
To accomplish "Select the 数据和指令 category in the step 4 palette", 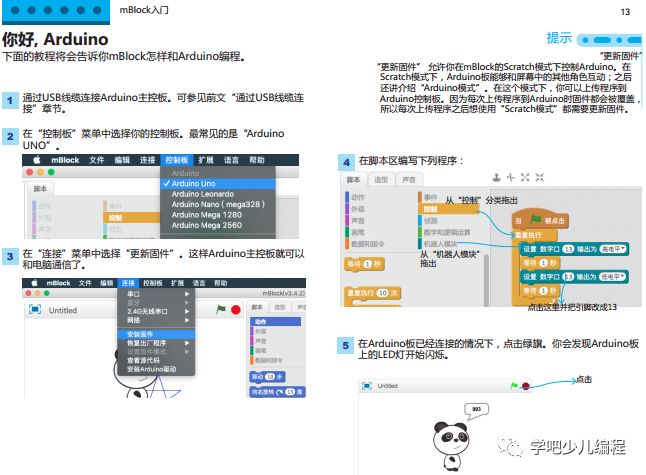I will [x=365, y=244].
